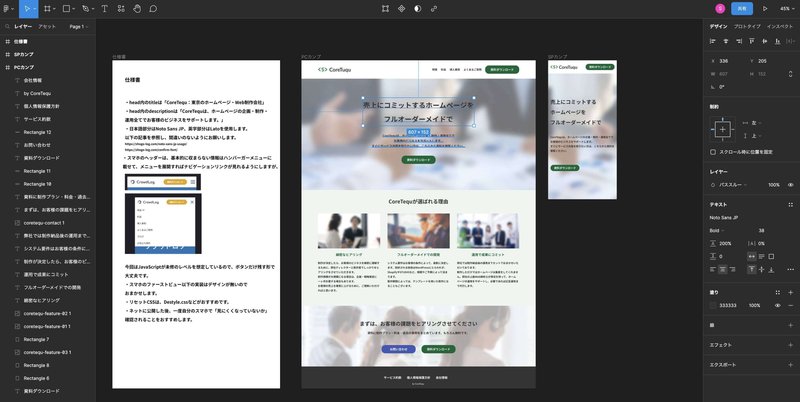
Task: Click the layers search magnifier icon
Action: pyautogui.click(x=8, y=27)
